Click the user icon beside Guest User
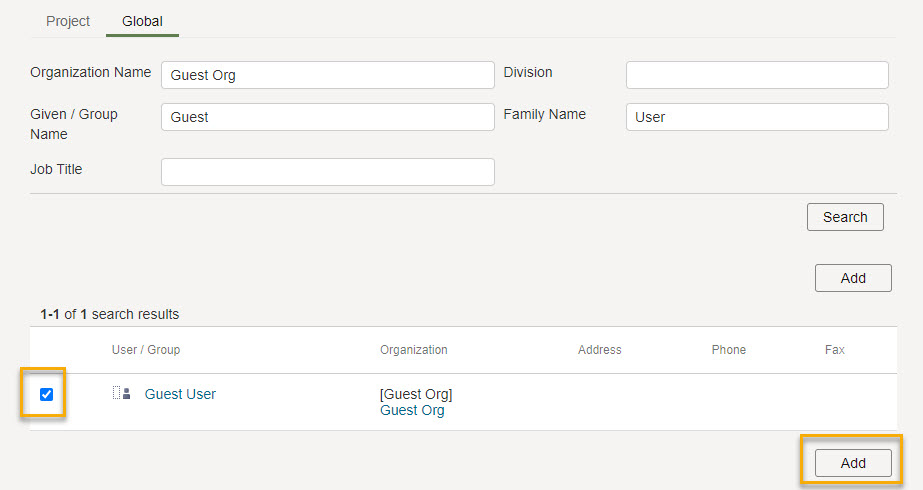Viewport: 923px width, 490px height. click(122, 394)
